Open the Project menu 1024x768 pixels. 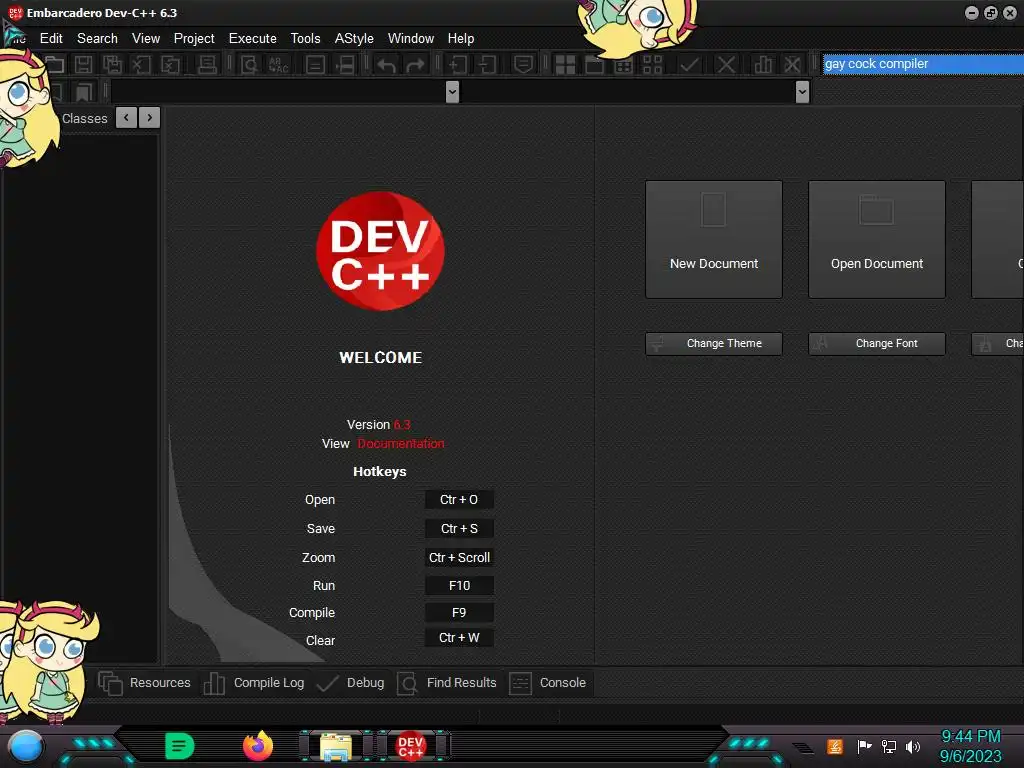(194, 39)
